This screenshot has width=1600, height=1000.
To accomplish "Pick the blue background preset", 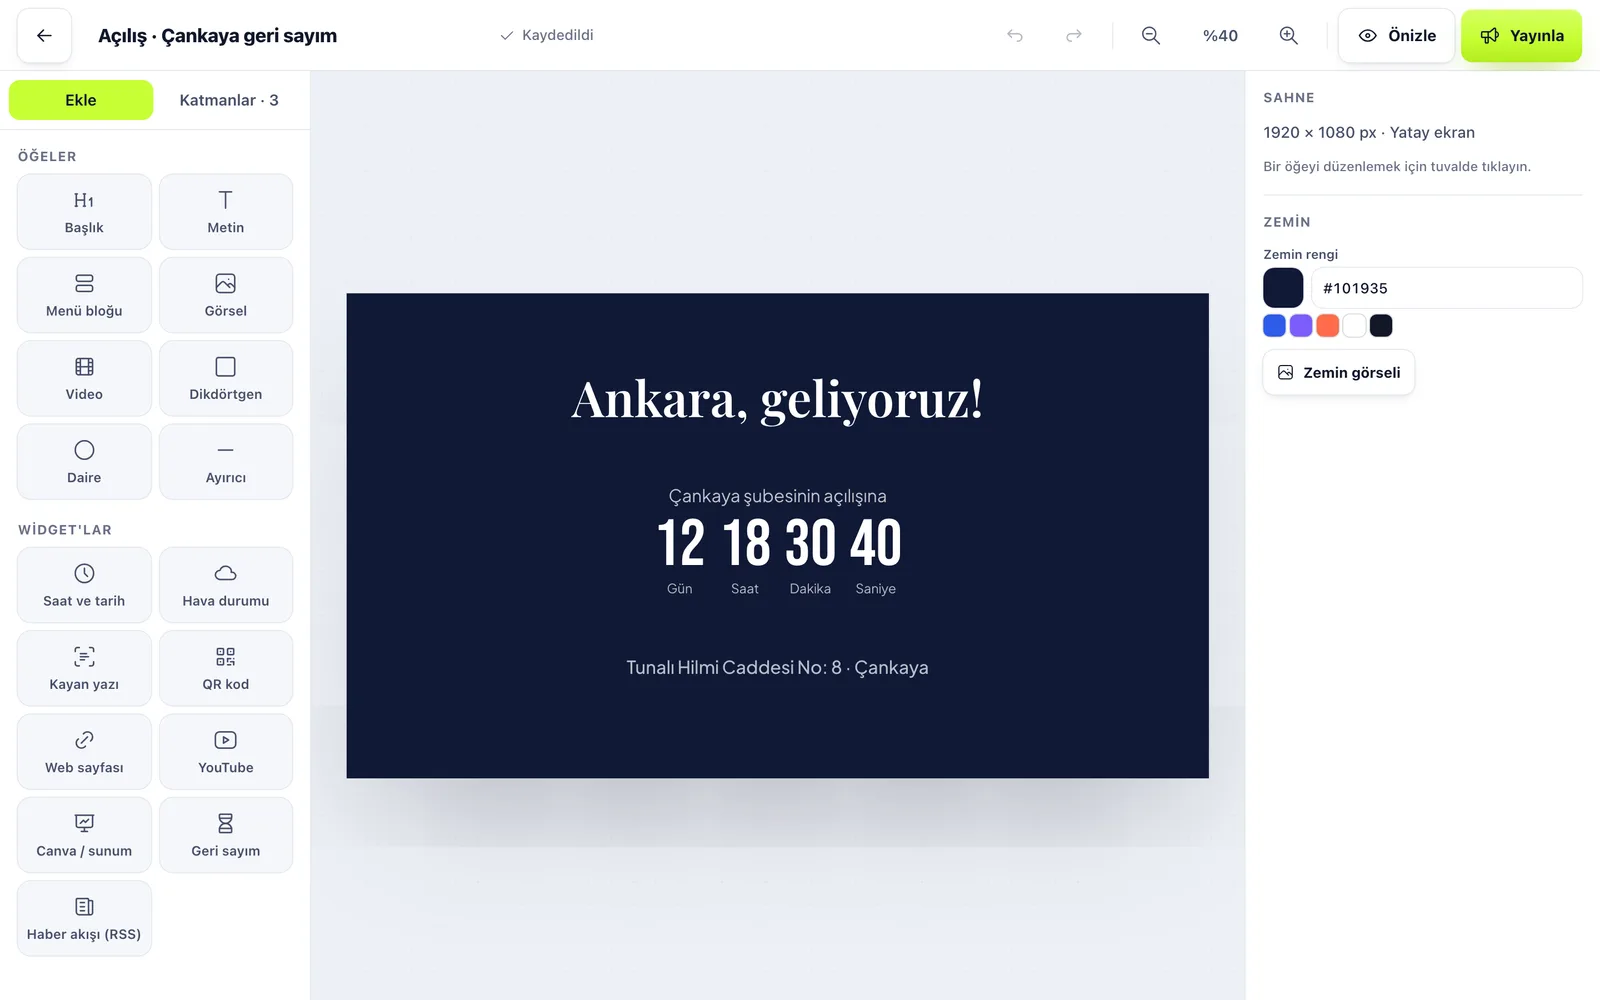I will tap(1274, 325).
